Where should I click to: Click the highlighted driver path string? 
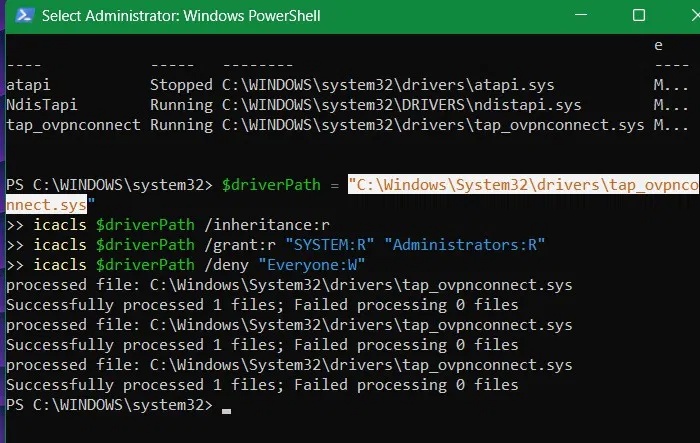coord(523,184)
